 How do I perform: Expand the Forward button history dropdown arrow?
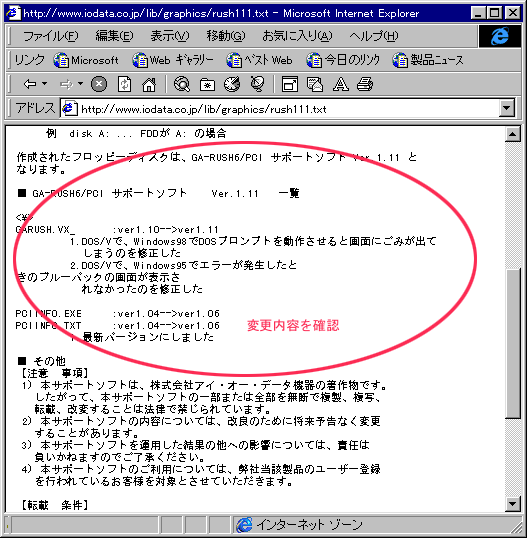pos(80,83)
